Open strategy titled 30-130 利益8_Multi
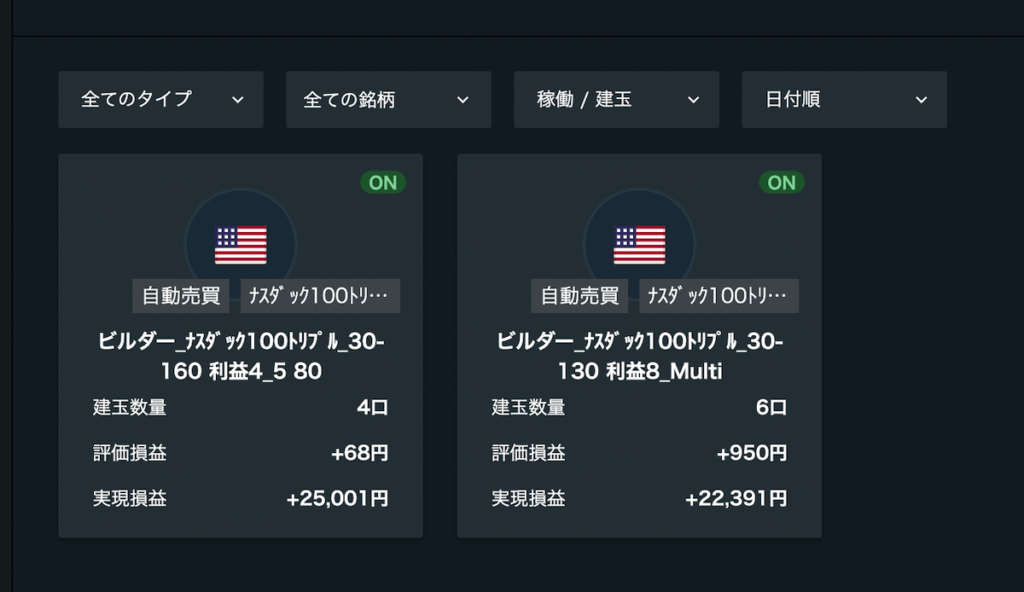 [639, 356]
